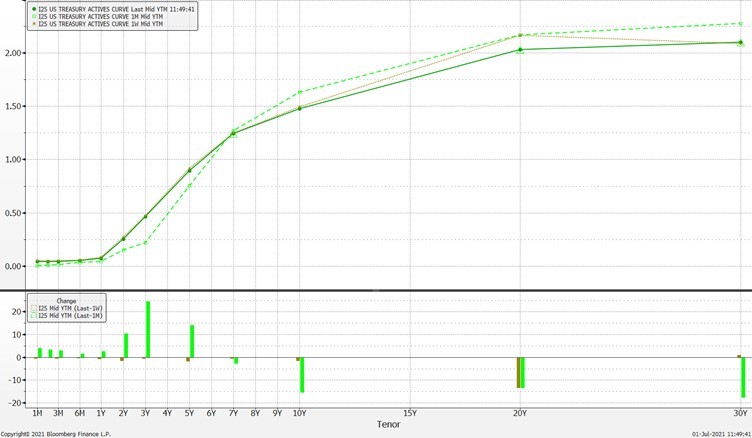Click the 10Y tenor axis label

(300, 412)
